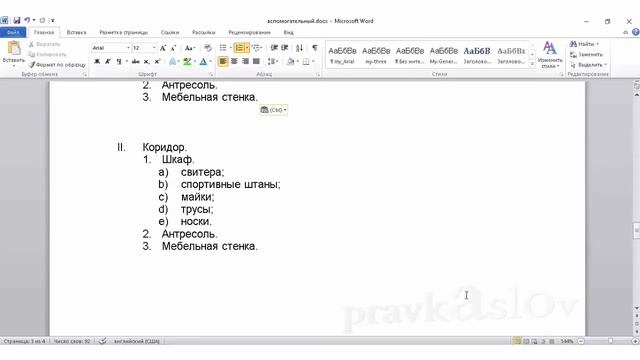640x360 pixels.
Task: Decrease font size with the shrink font icon
Action: point(173,48)
